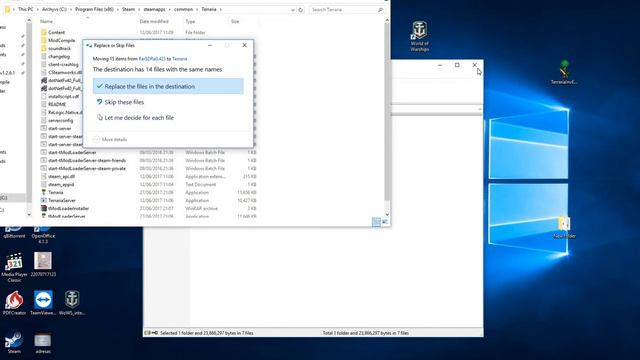
Task: Click common breadcrumb in address bar
Action: [x=183, y=9]
